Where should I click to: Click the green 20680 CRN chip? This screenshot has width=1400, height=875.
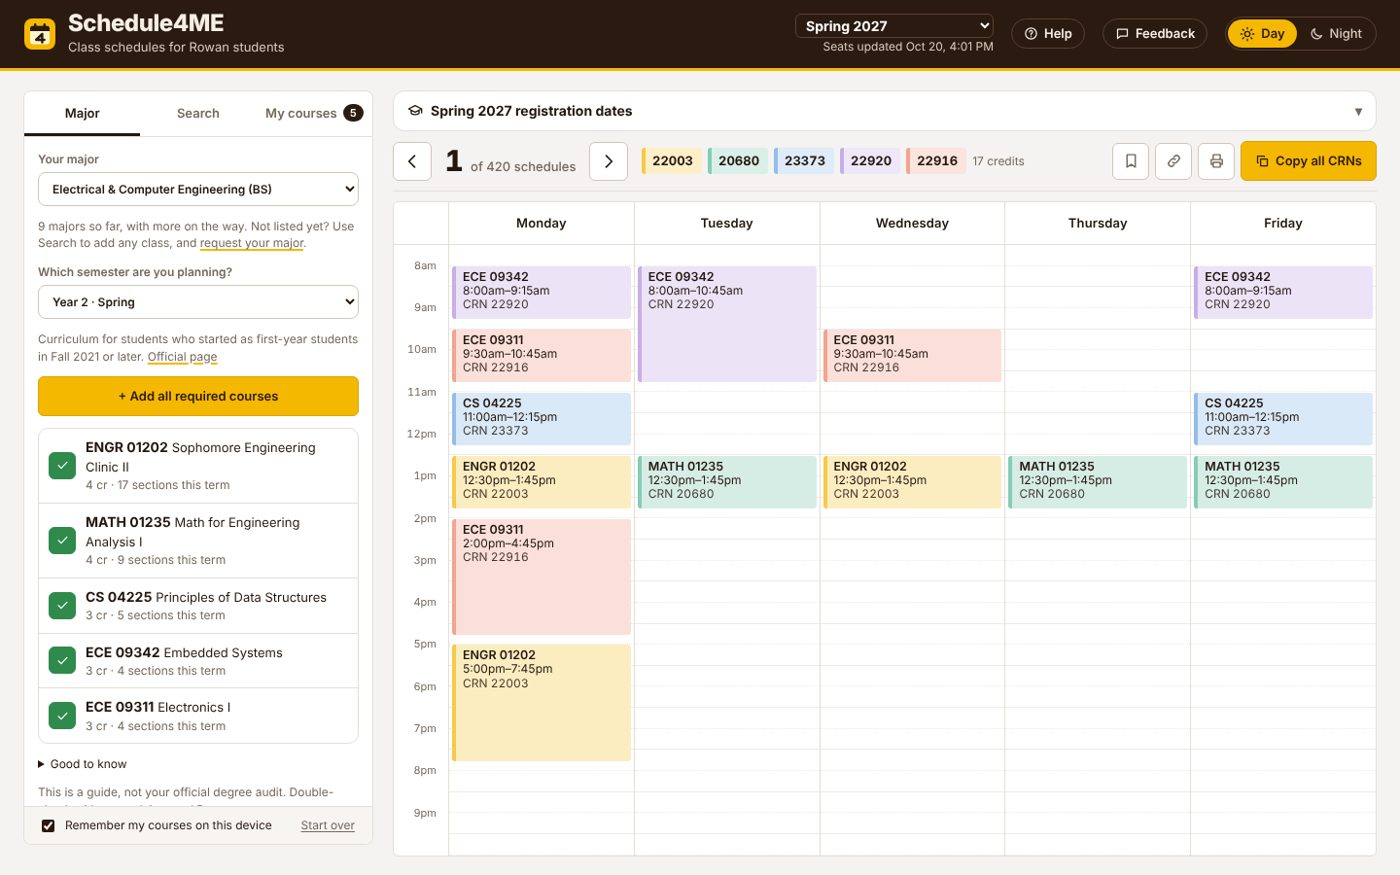738,161
